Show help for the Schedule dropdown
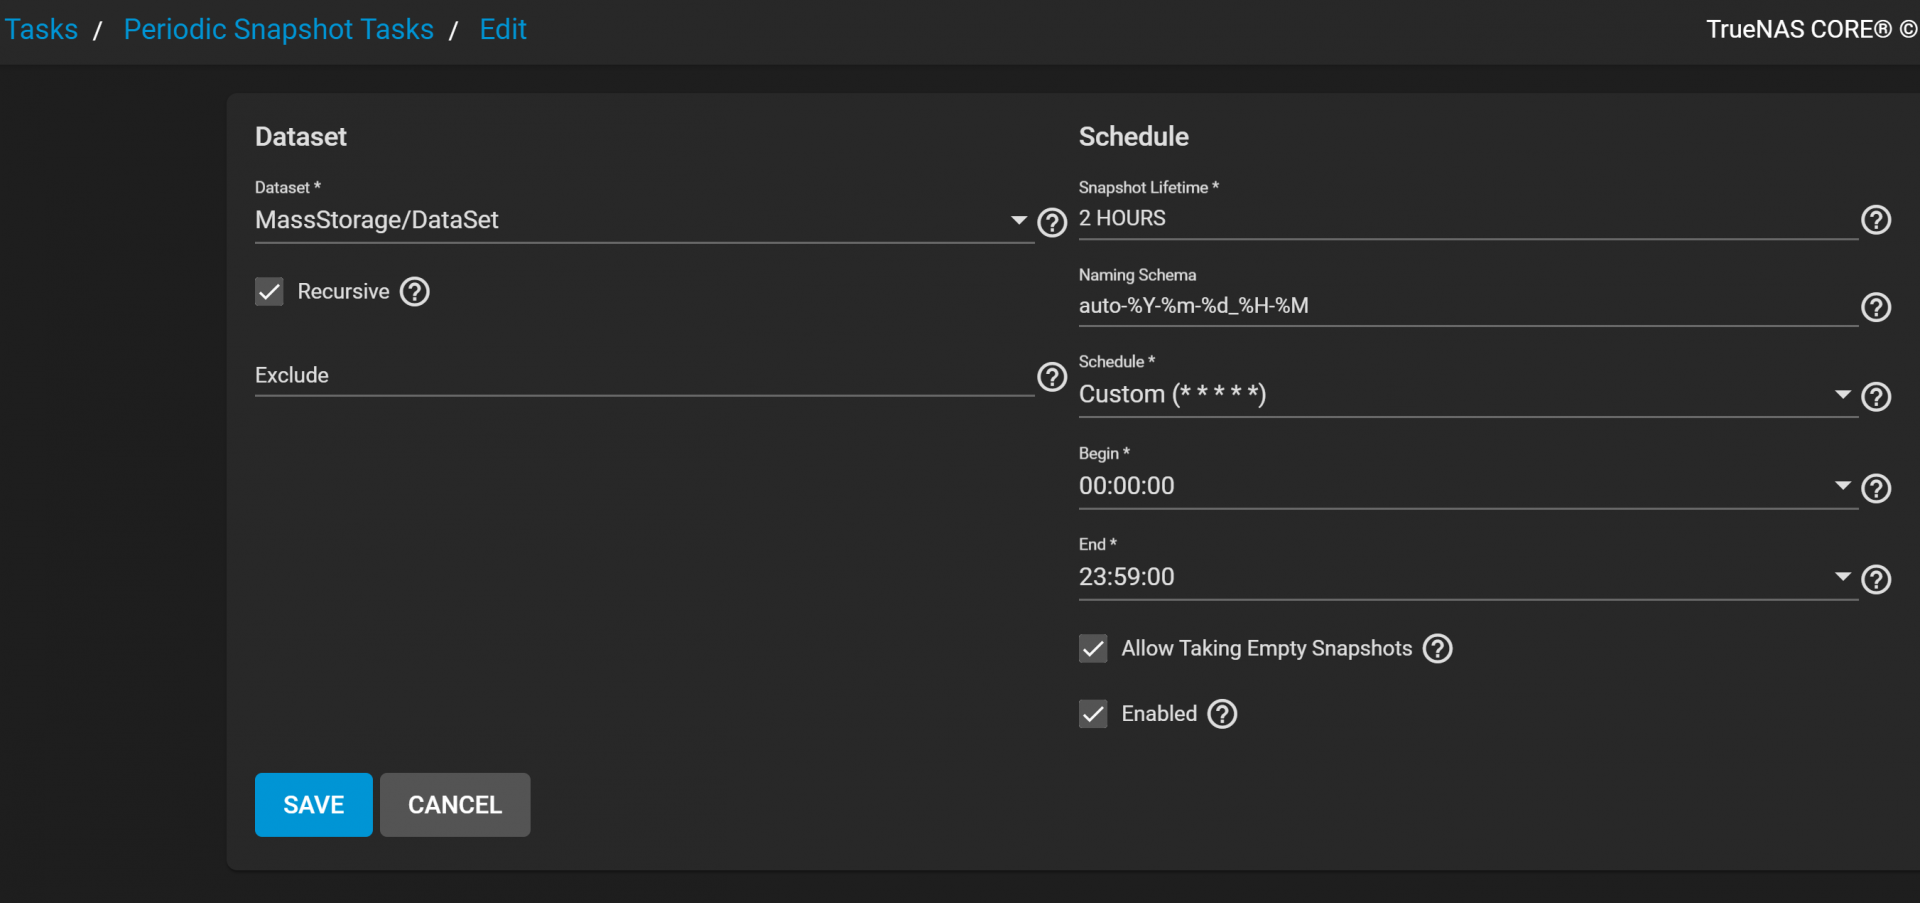 pyautogui.click(x=1876, y=397)
